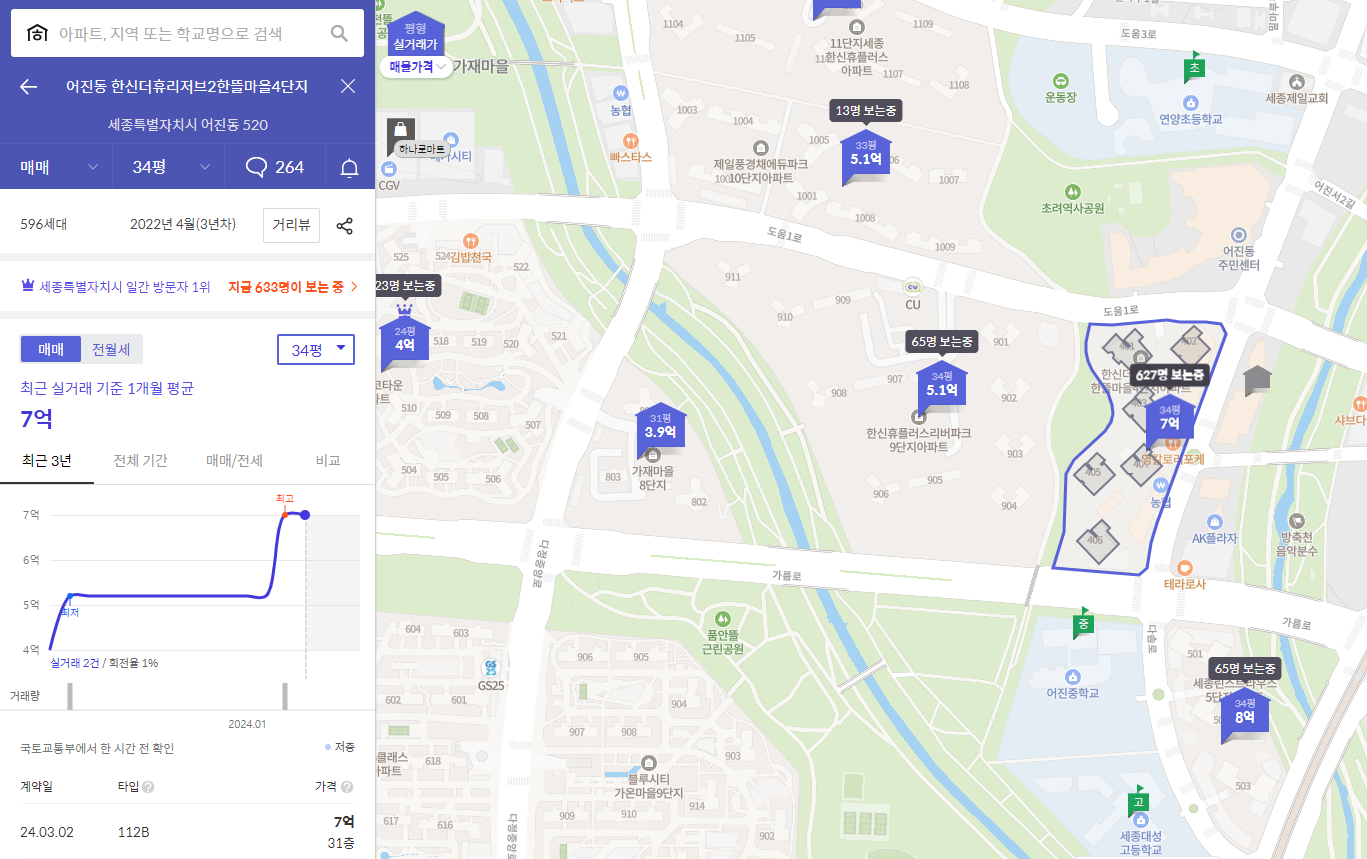Click the green 중 school flag

click(x=1083, y=622)
